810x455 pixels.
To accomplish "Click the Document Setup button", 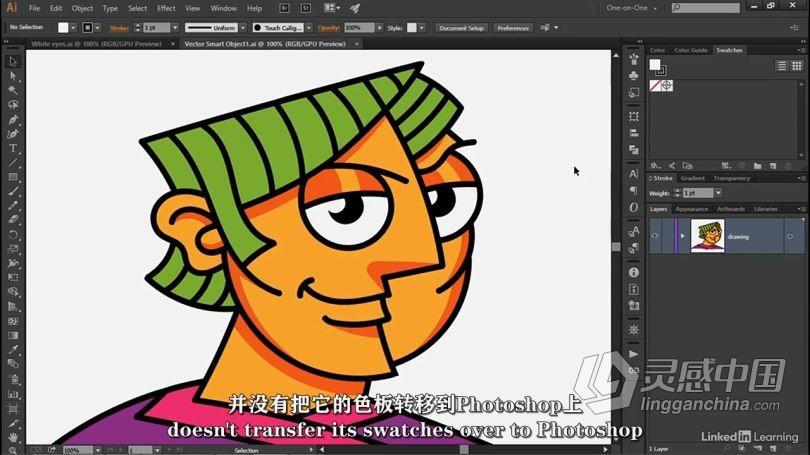I will click(x=461, y=28).
